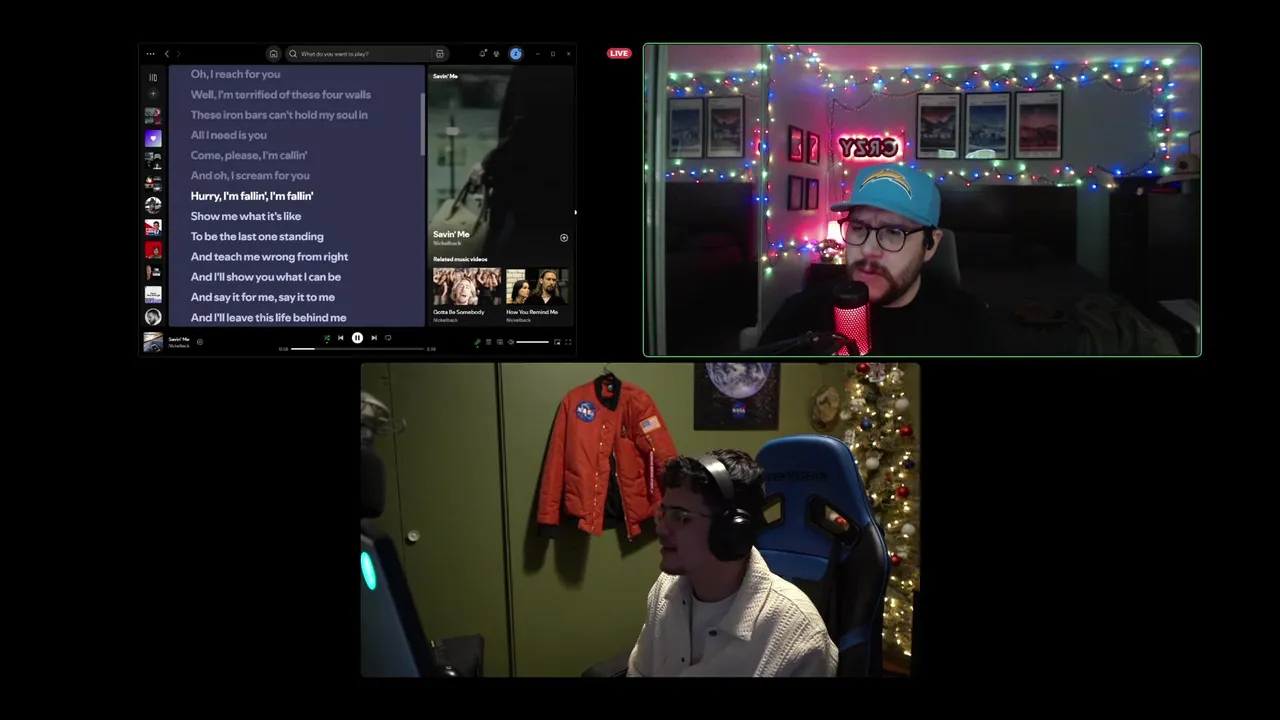This screenshot has width=1280, height=720.
Task: Mute with the volume speaker icon
Action: coord(511,342)
